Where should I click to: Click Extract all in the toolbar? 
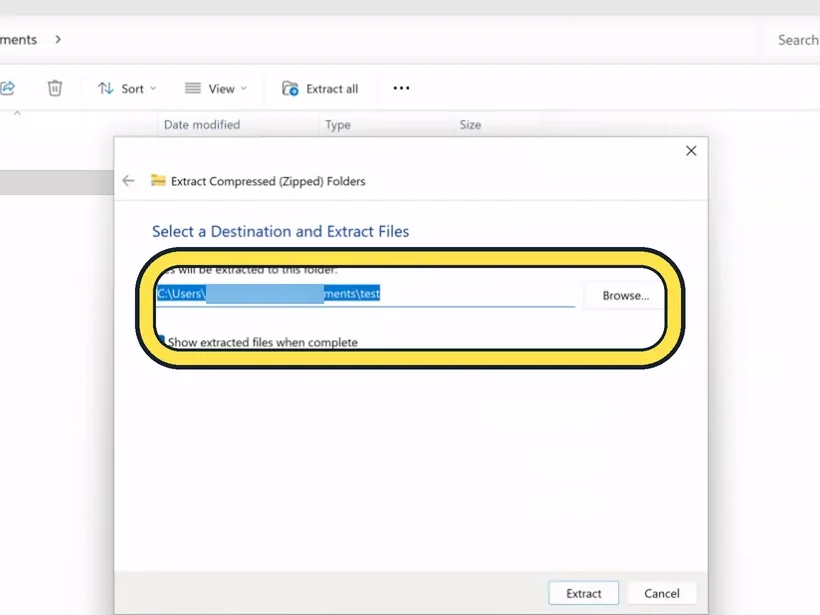(320, 89)
